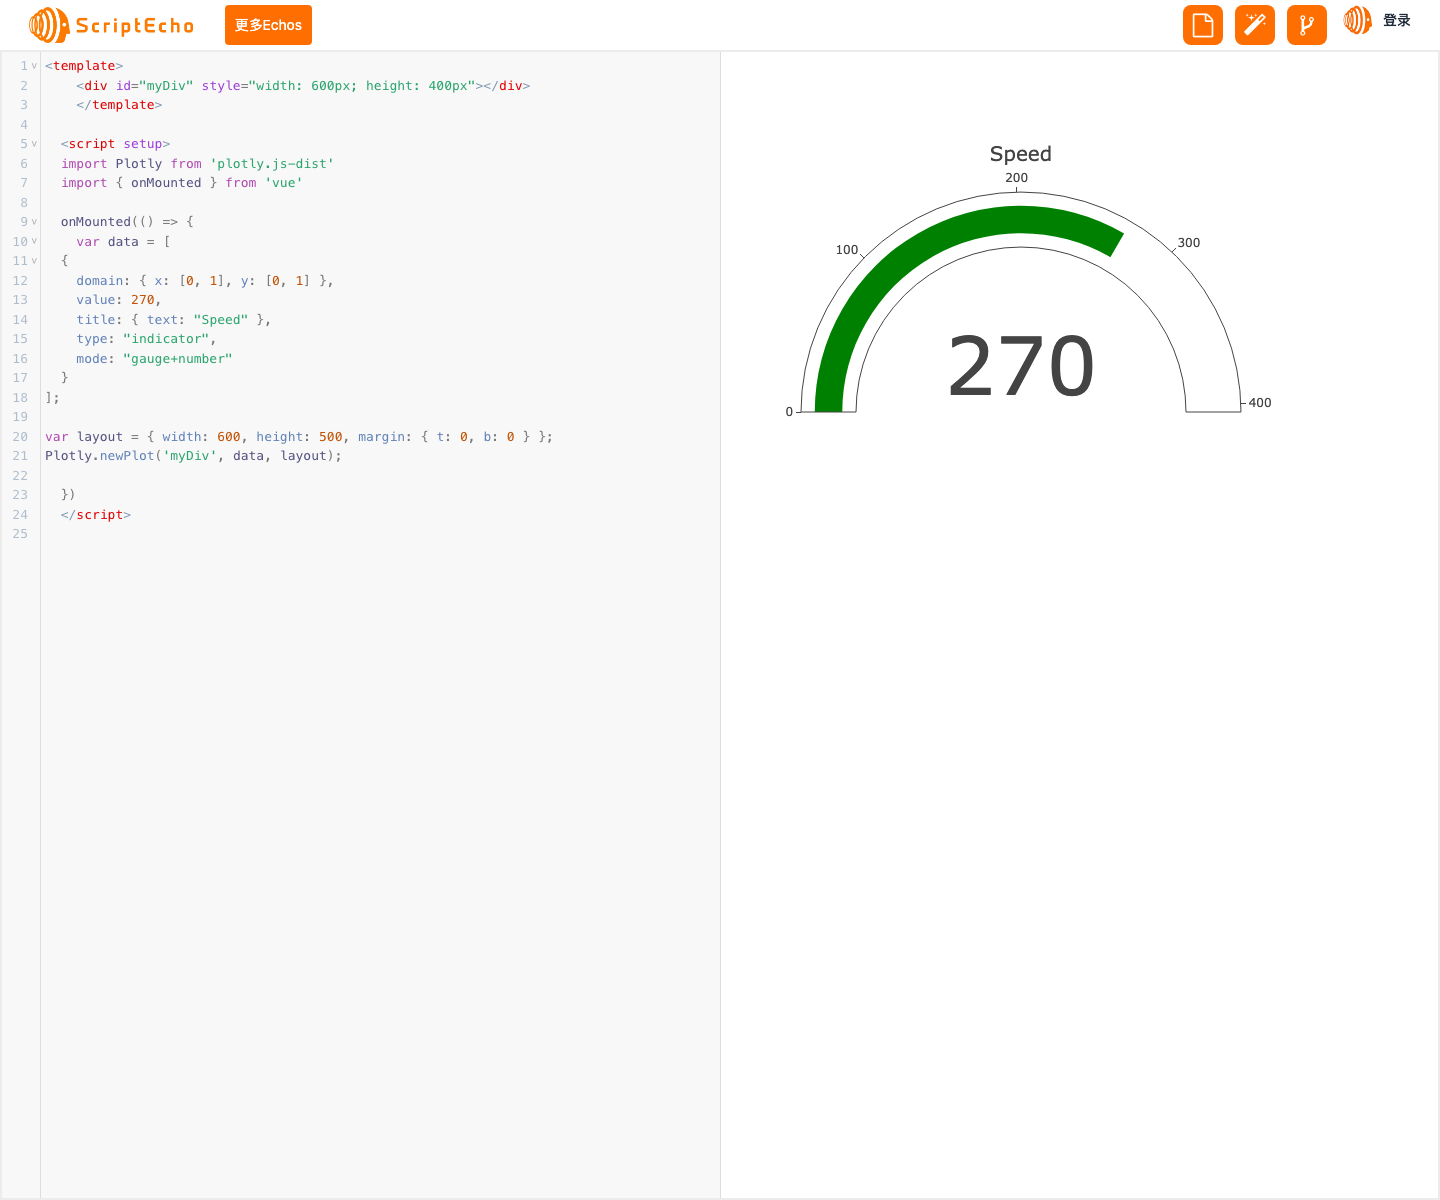
Task: Click line number 25 in gutter
Action: [x=20, y=534]
